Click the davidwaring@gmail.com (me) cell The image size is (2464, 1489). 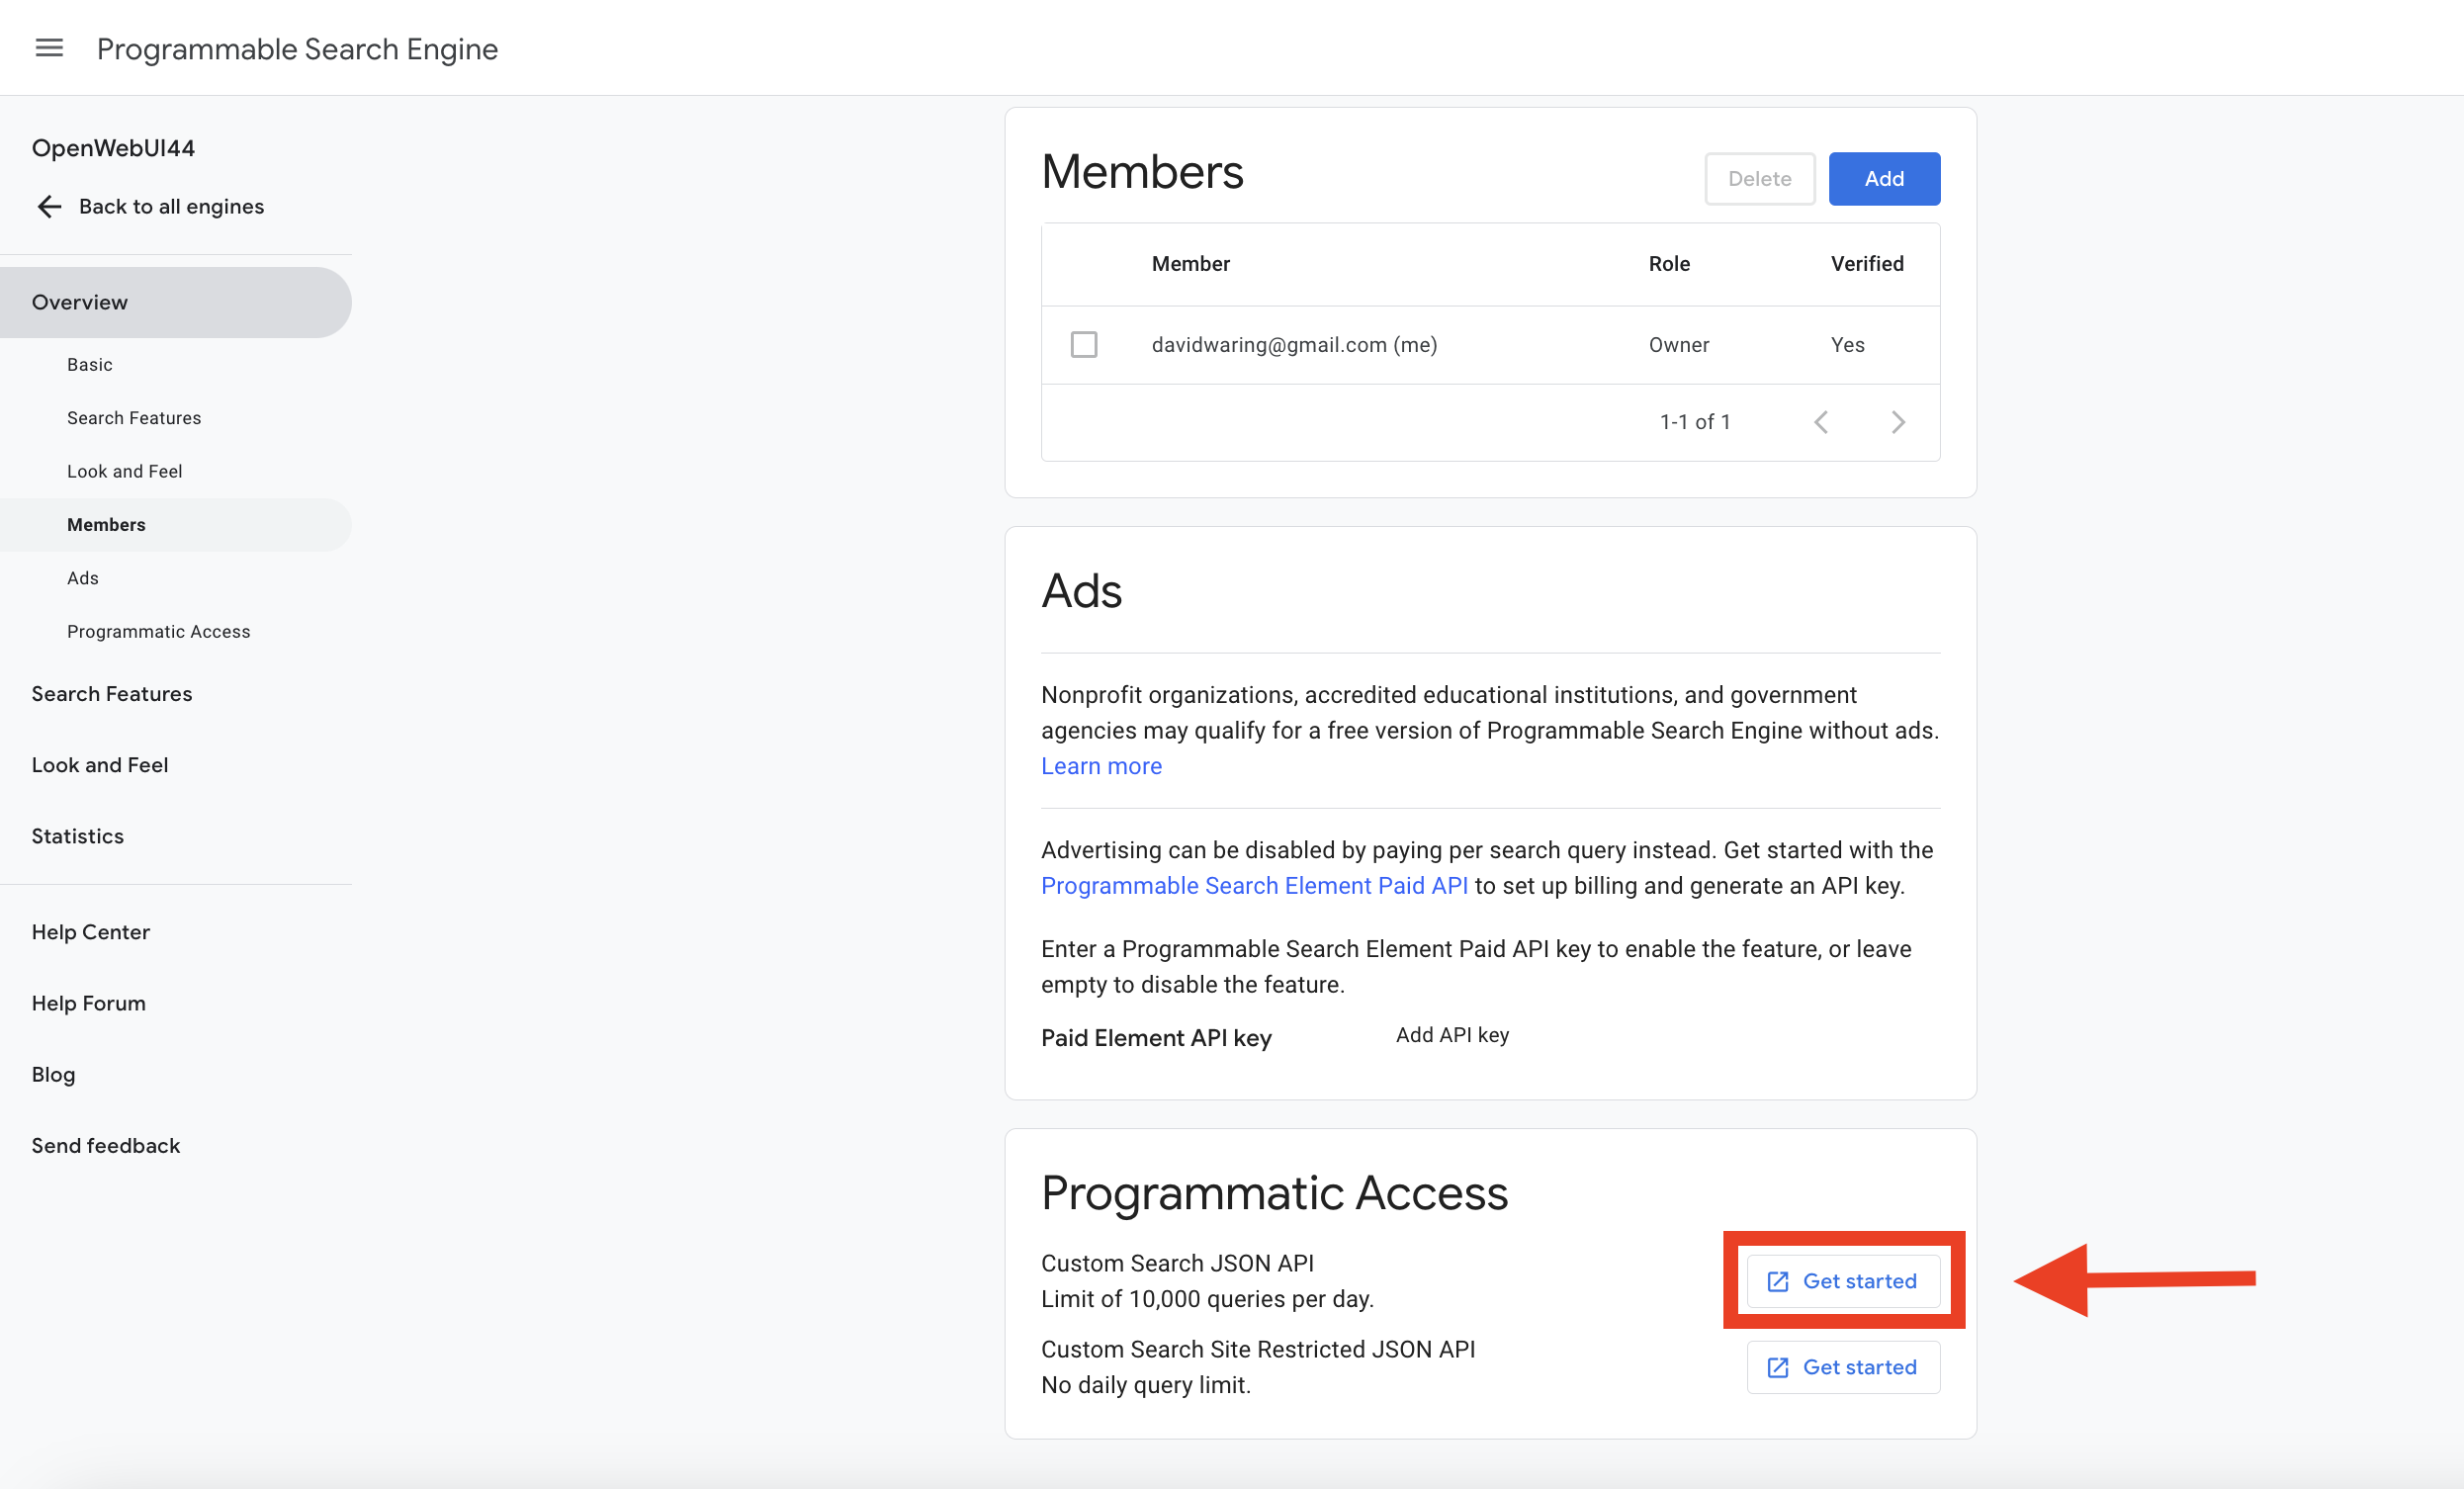(x=1294, y=345)
